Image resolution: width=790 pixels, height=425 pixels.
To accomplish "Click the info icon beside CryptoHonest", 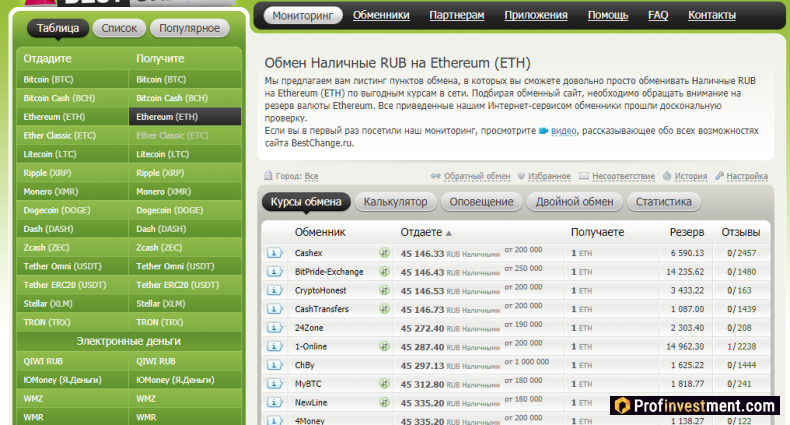I will (274, 290).
